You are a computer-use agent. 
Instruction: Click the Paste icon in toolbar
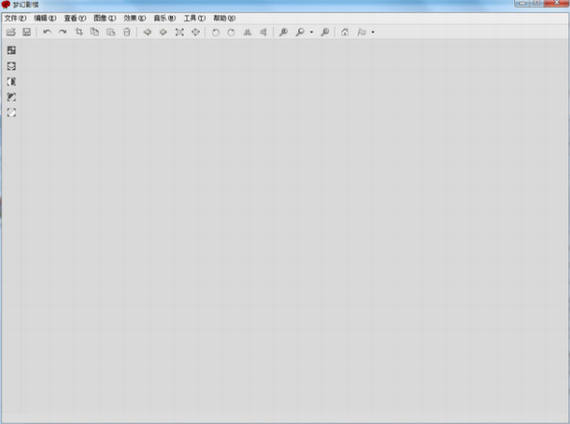coord(111,32)
